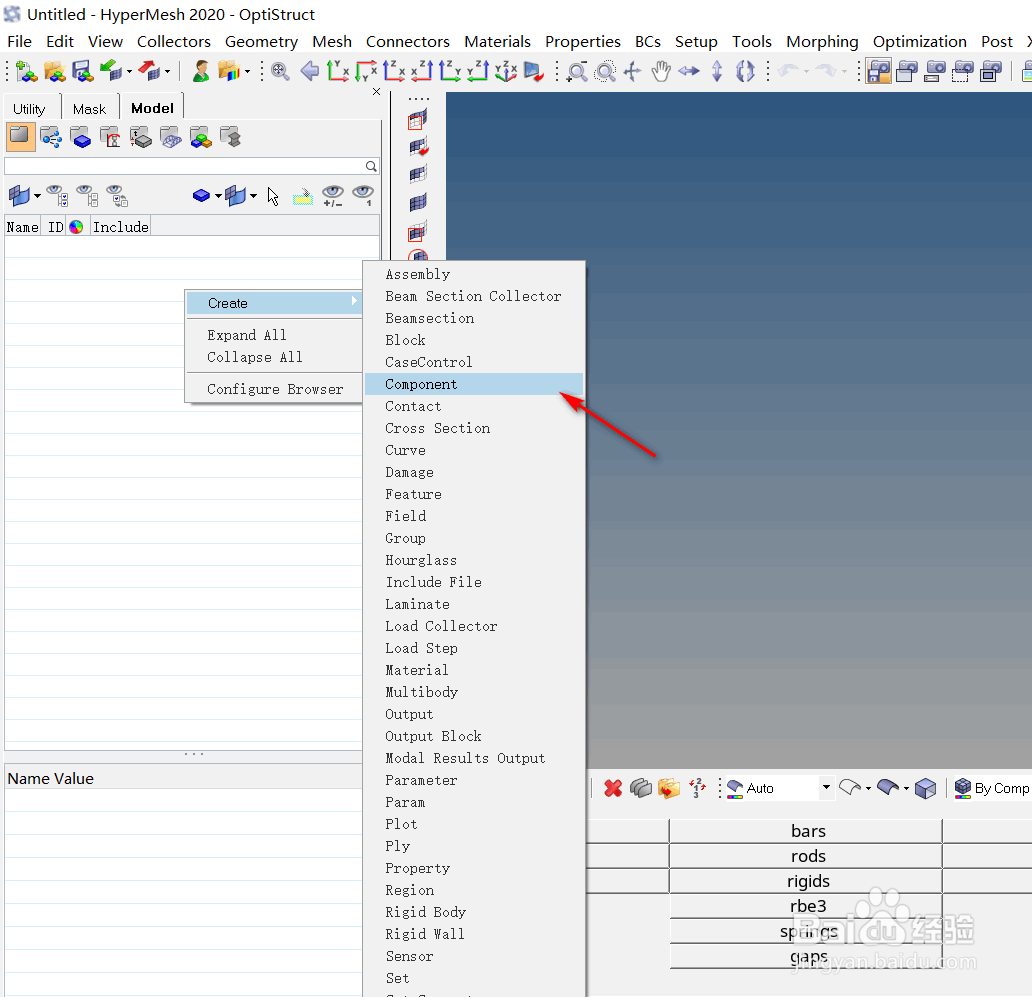The width and height of the screenshot is (1032, 997).
Task: Select the Component View browser icon
Action: point(80,138)
